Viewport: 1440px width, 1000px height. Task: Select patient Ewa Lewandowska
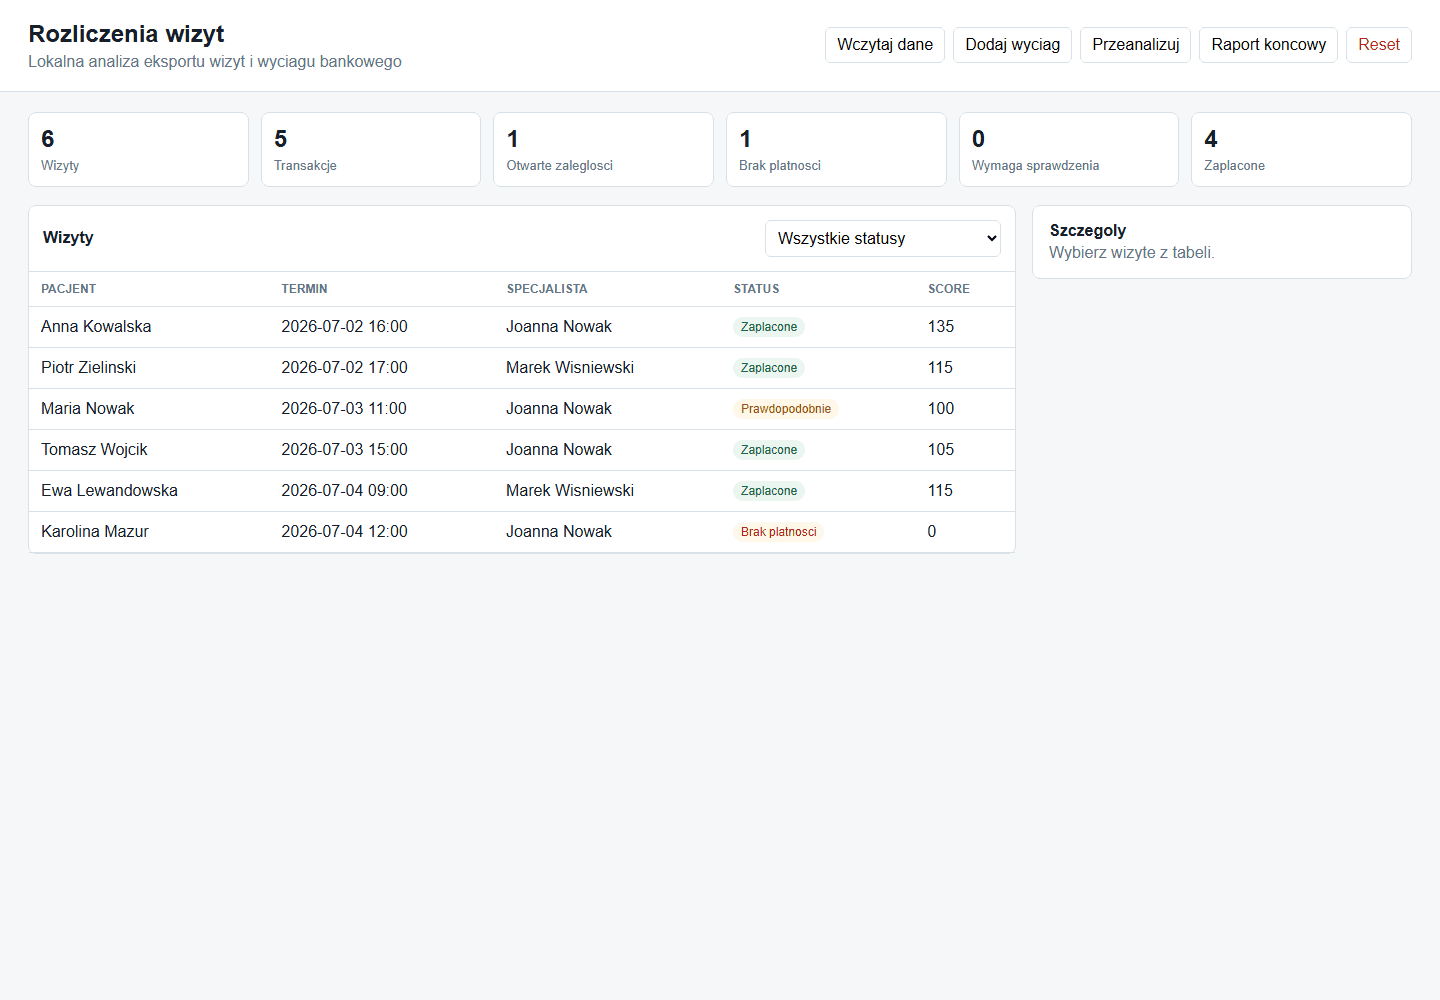[109, 491]
